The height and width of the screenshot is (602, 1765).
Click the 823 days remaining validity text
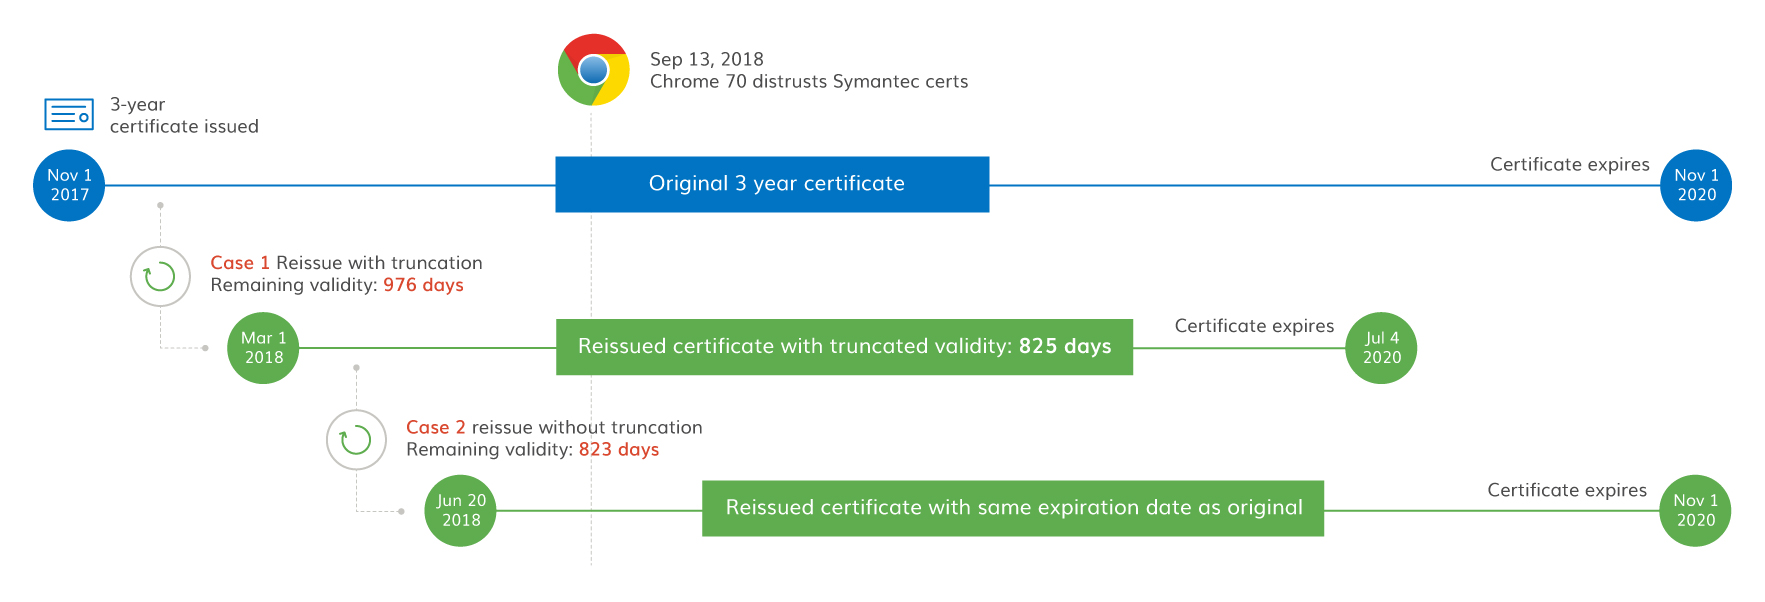(619, 449)
